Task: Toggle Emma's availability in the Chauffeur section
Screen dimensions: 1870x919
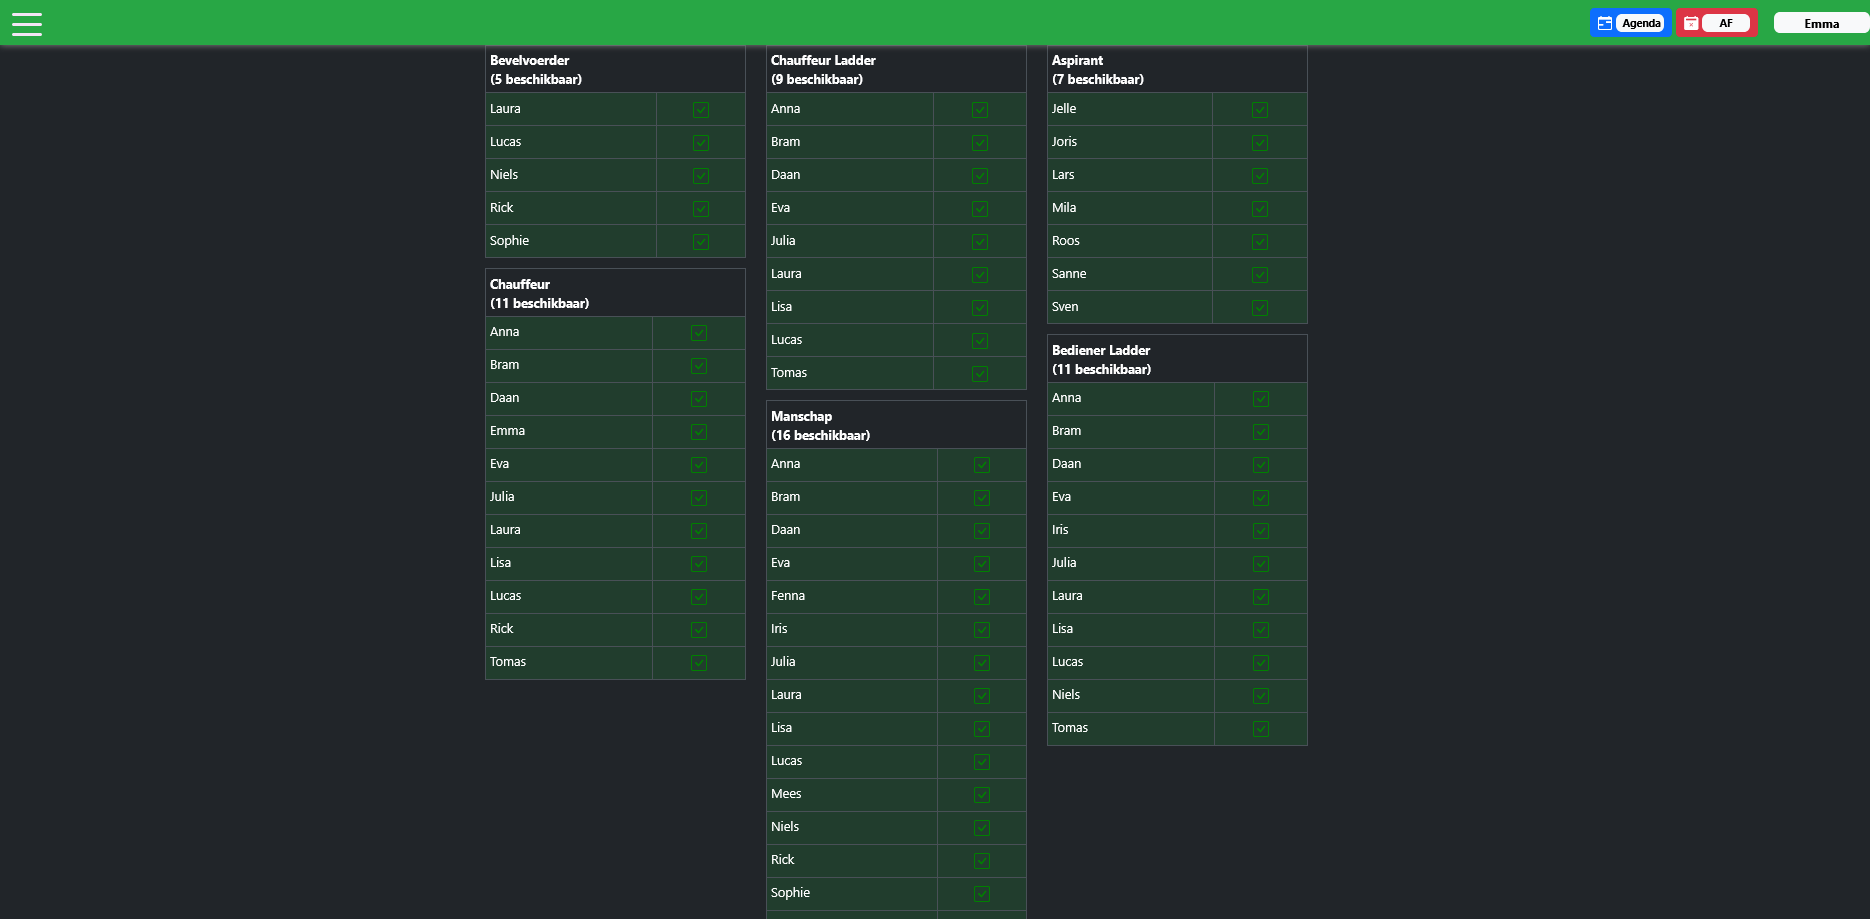Action: pyautogui.click(x=698, y=431)
